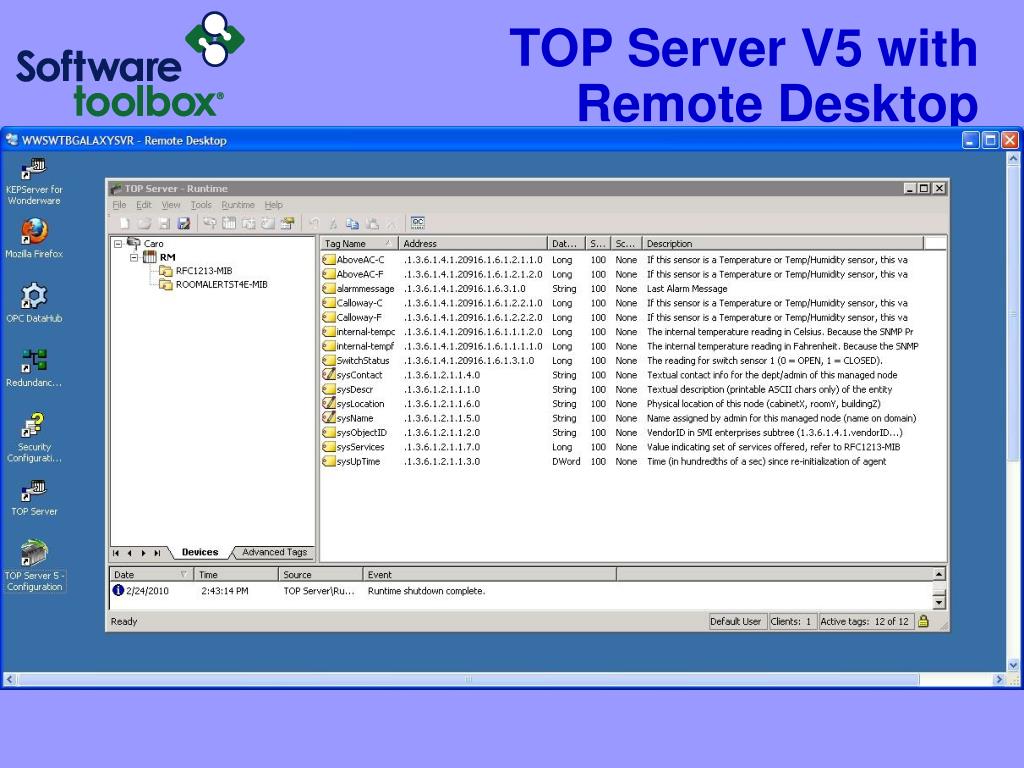The image size is (1024, 768).
Task: Select the RM device in tree
Action: [x=167, y=257]
